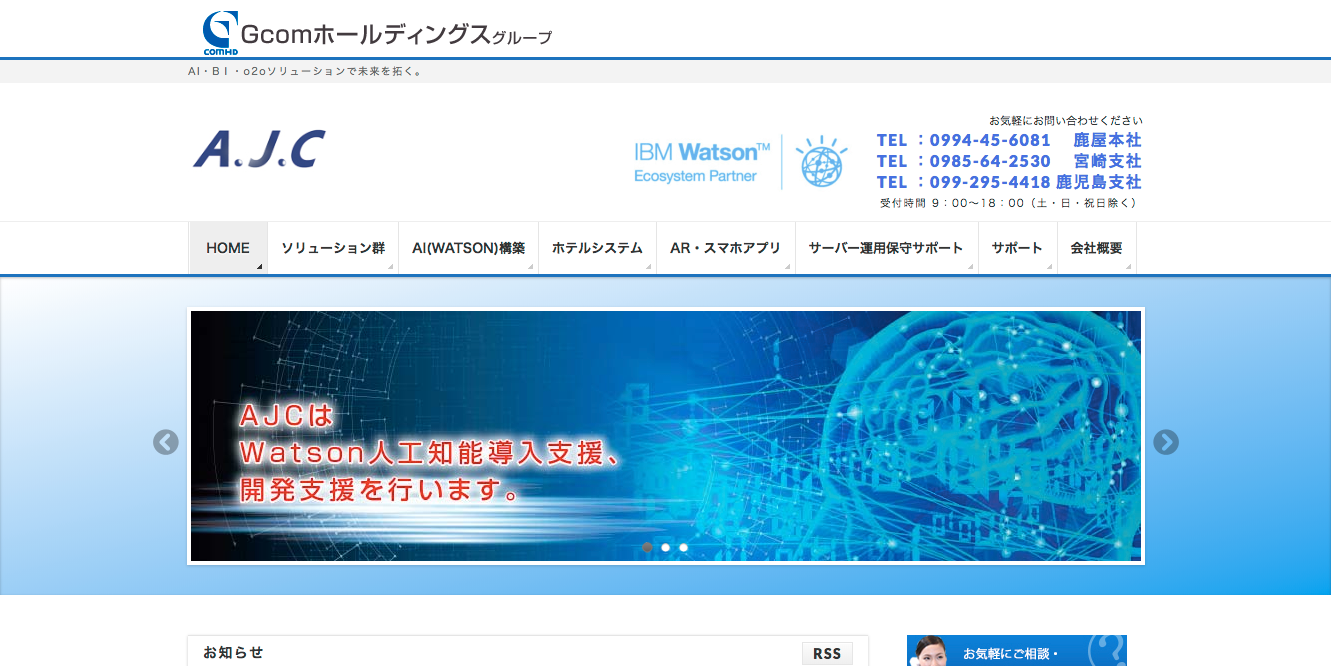Advance to next slide with right arrow
Viewport: 1331px width, 666px height.
[1166, 442]
